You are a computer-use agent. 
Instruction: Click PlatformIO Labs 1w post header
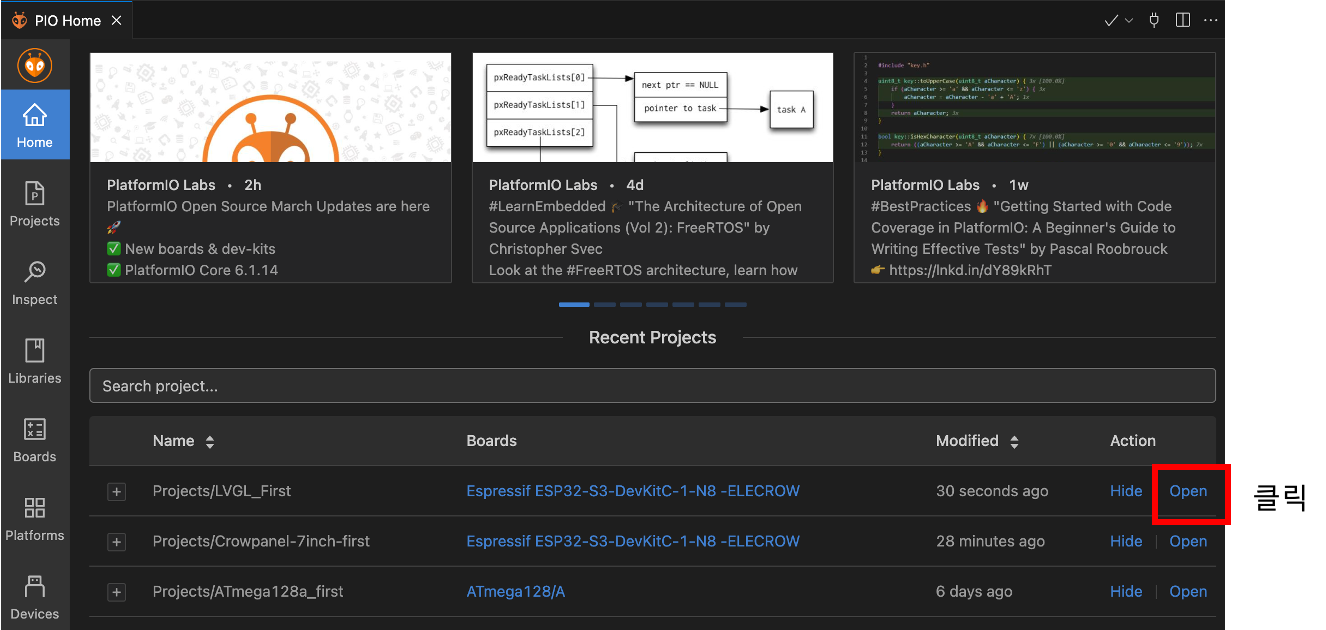[x=950, y=185]
